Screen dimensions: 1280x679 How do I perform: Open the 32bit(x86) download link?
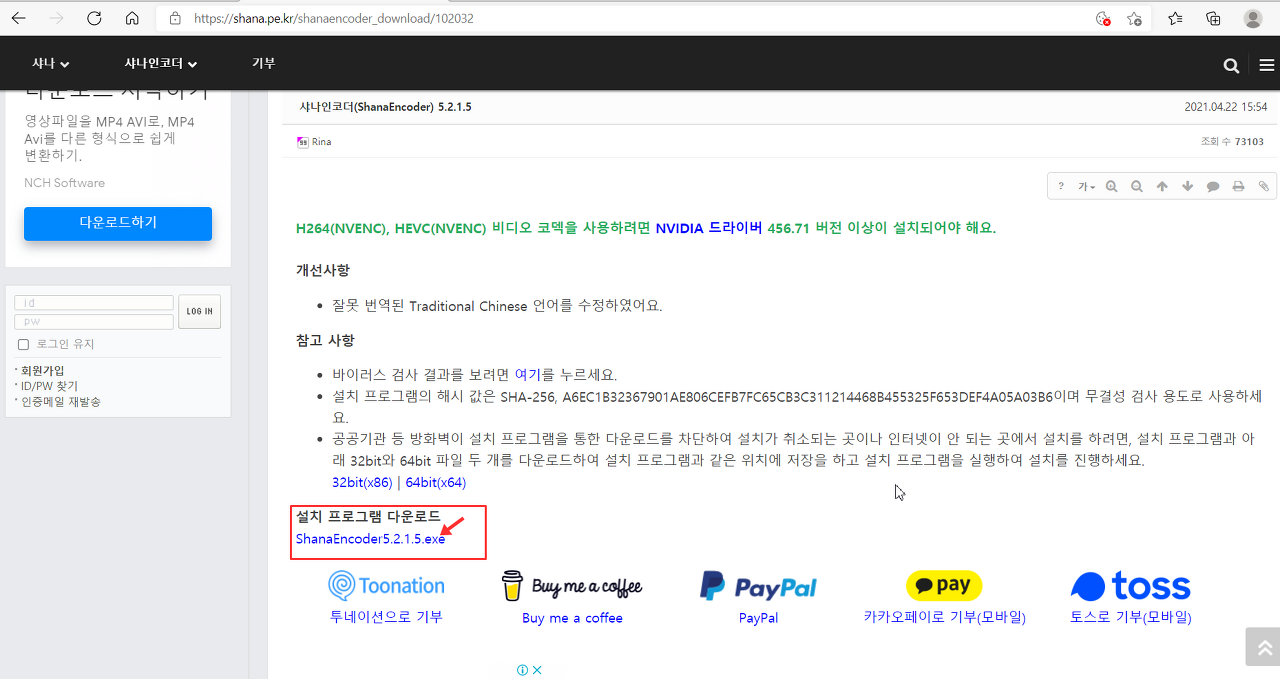pos(362,482)
